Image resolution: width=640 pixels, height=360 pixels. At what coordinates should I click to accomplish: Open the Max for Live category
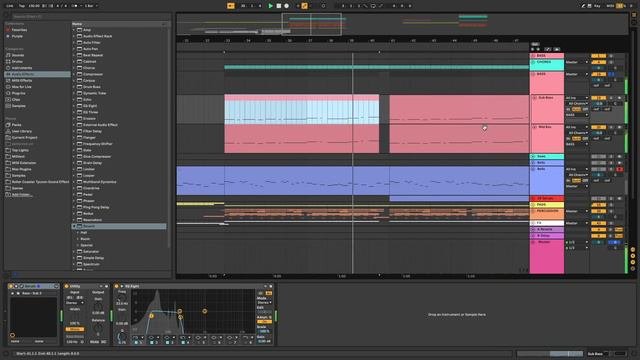[22, 87]
